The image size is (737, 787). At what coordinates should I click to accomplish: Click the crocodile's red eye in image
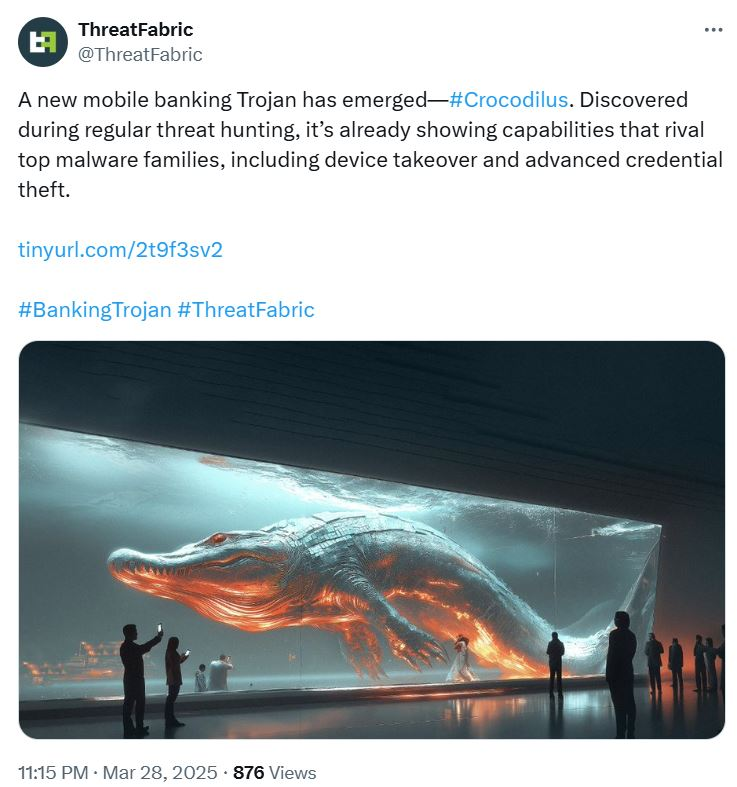click(219, 539)
